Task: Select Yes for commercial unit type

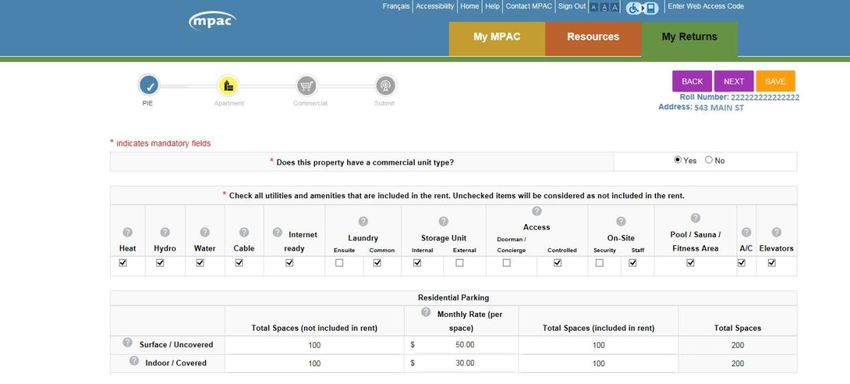Action: pos(678,160)
